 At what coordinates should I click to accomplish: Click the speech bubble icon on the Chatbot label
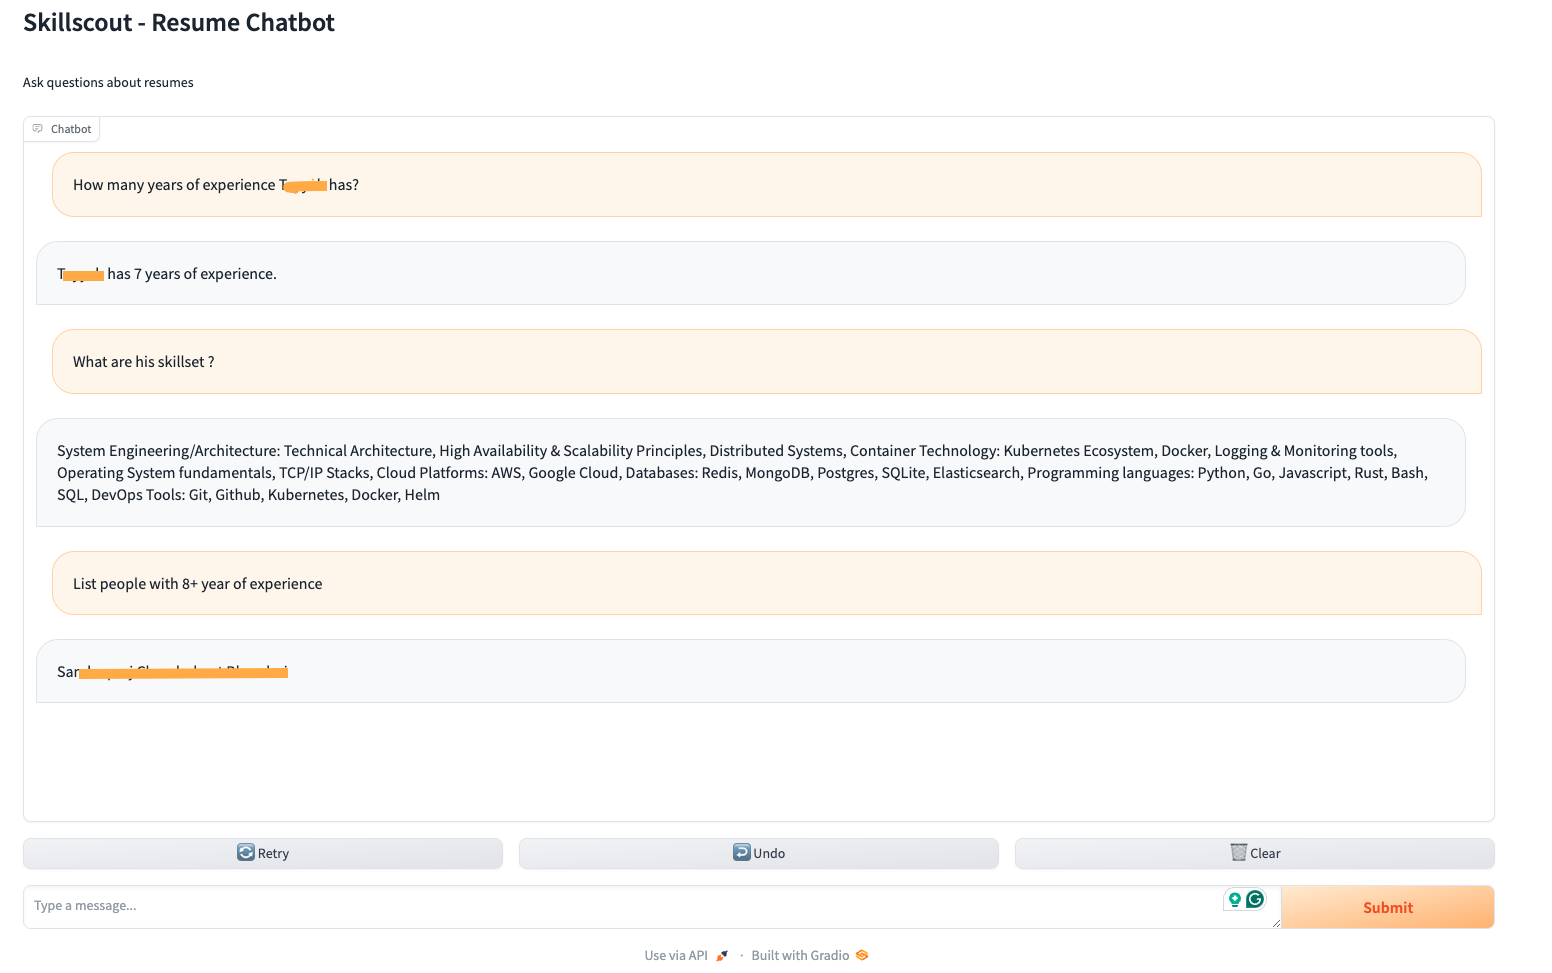click(x=39, y=128)
